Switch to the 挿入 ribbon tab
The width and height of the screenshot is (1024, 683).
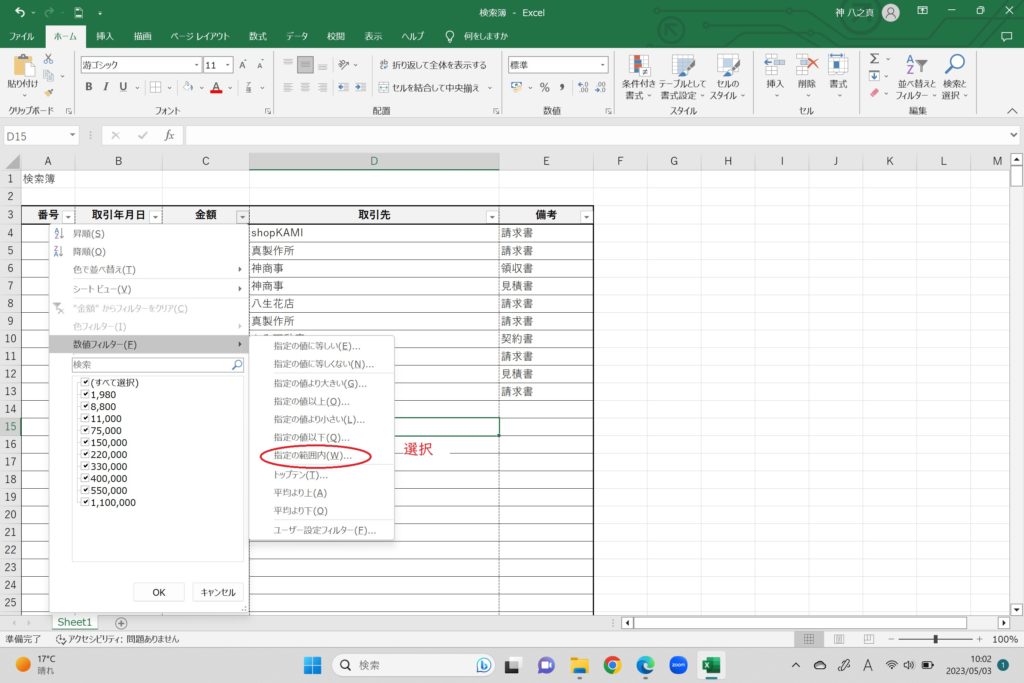tap(104, 36)
